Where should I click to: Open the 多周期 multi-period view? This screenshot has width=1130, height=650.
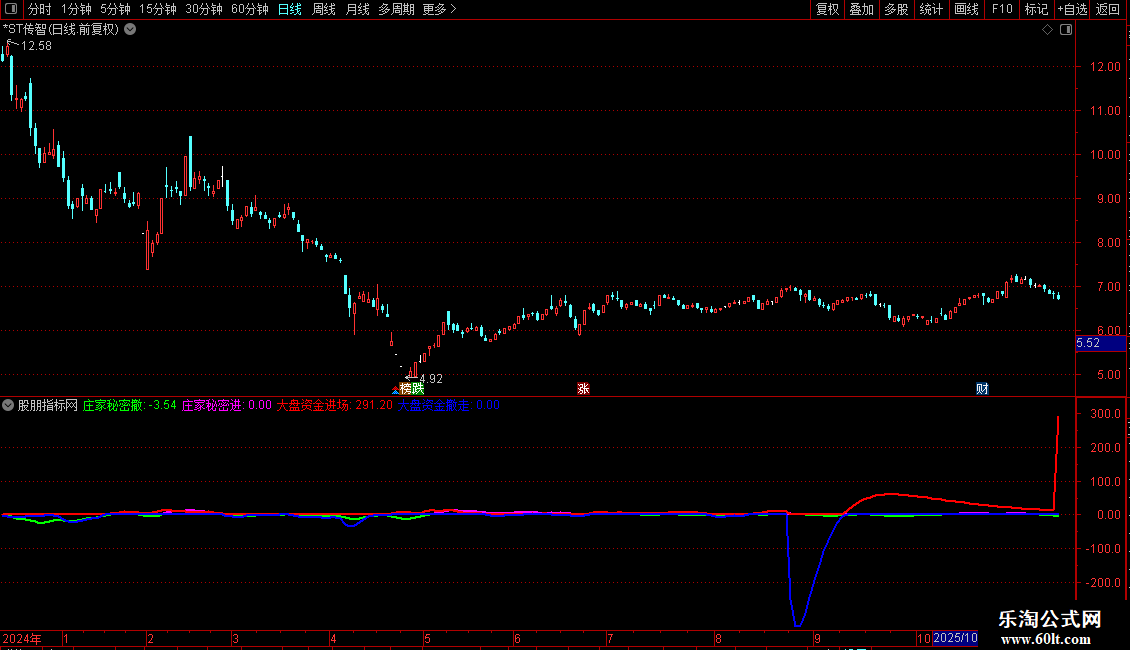point(396,9)
